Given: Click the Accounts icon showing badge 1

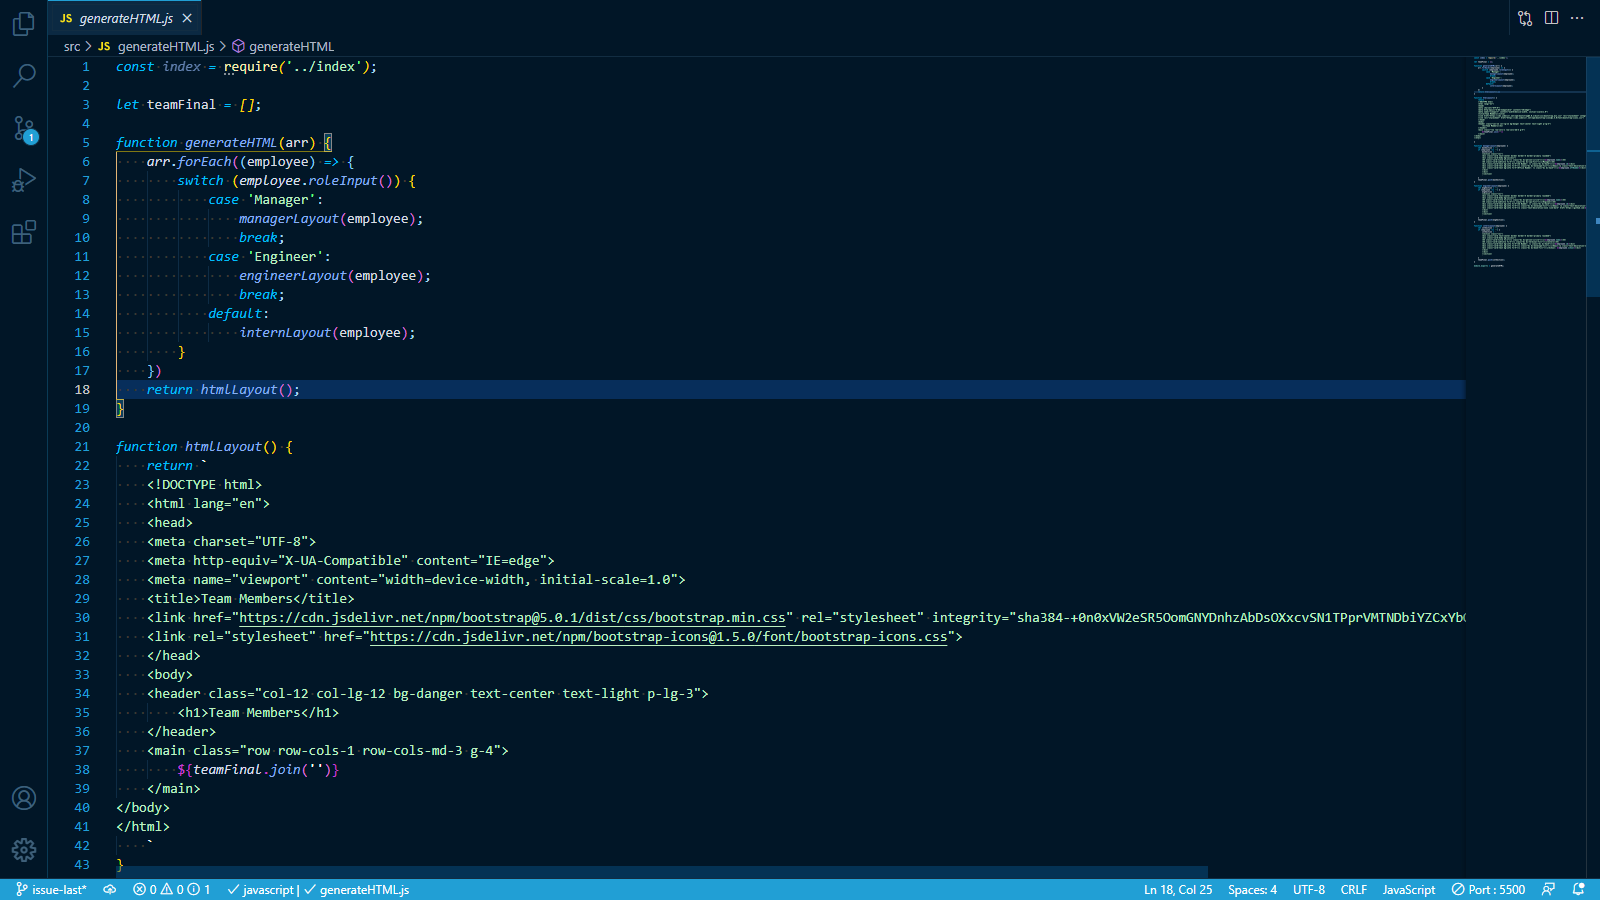Looking at the screenshot, I should click(24, 128).
